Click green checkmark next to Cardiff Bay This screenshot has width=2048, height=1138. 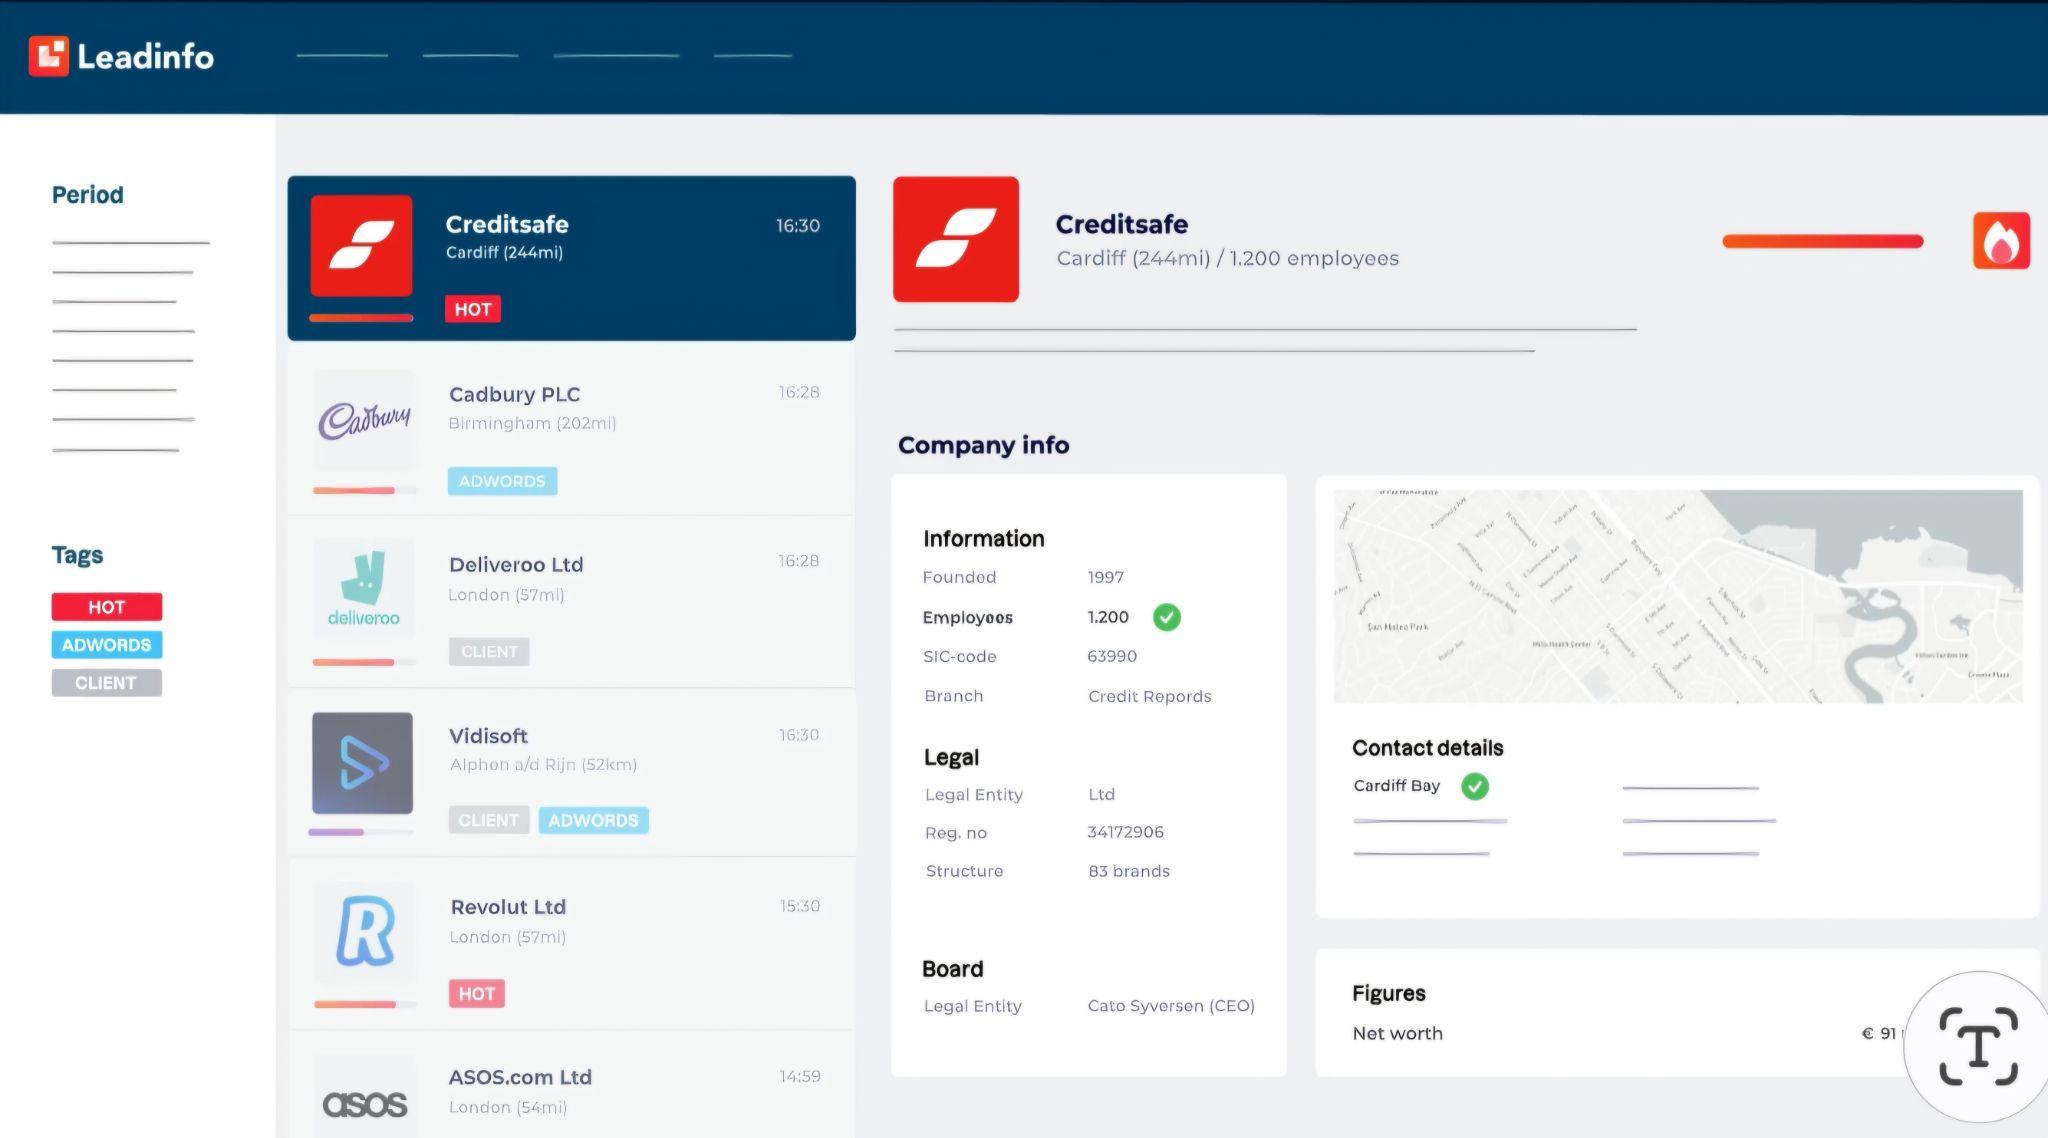click(1475, 786)
